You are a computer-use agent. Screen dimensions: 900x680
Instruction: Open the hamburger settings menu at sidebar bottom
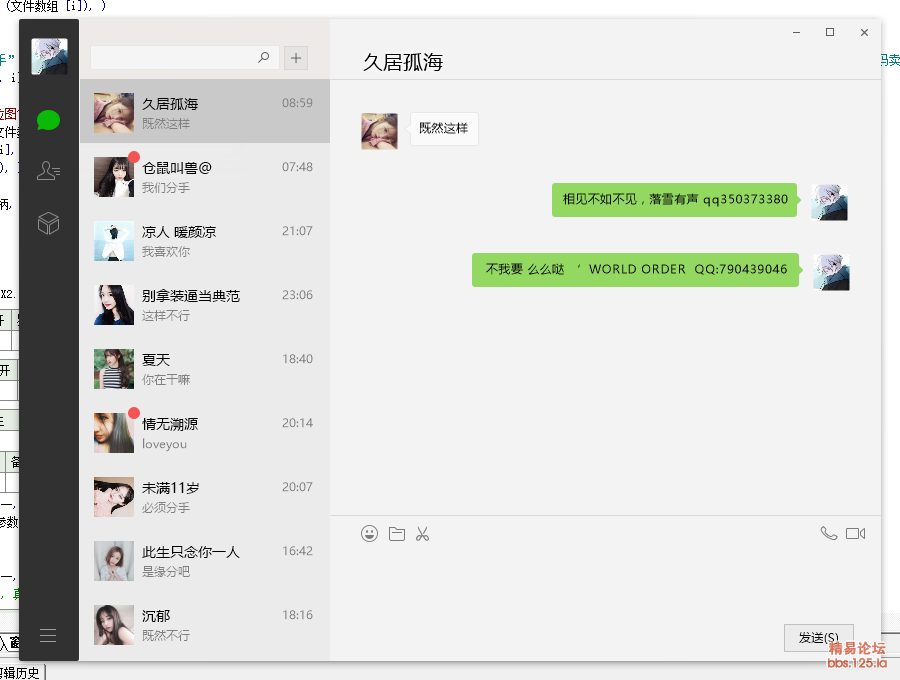point(48,636)
